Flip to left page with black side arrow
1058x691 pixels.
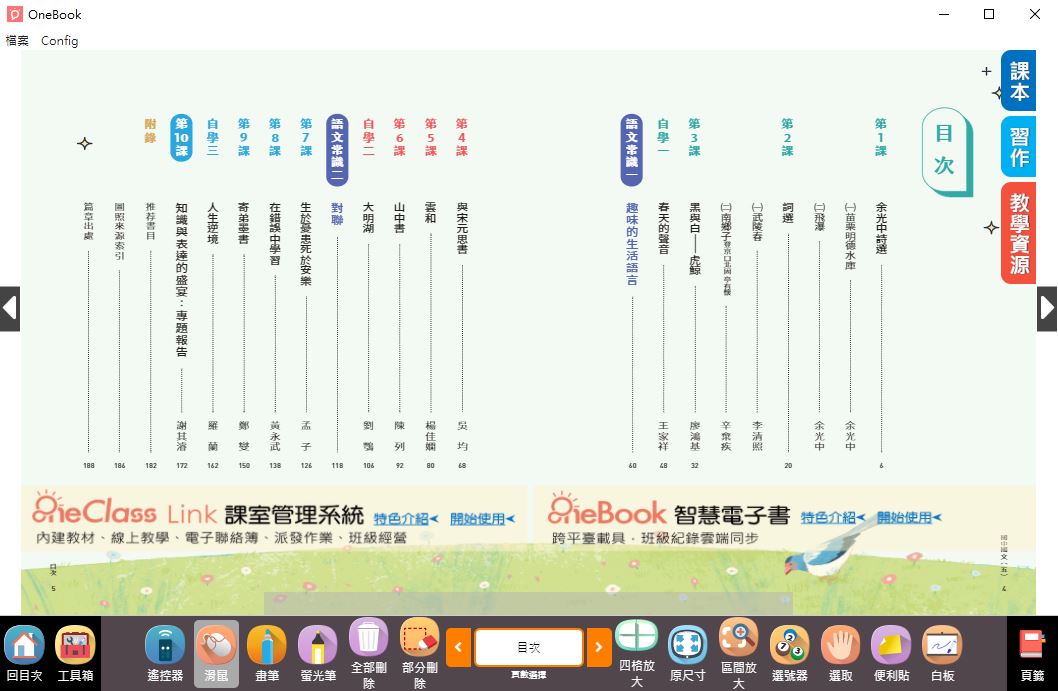click(x=9, y=309)
